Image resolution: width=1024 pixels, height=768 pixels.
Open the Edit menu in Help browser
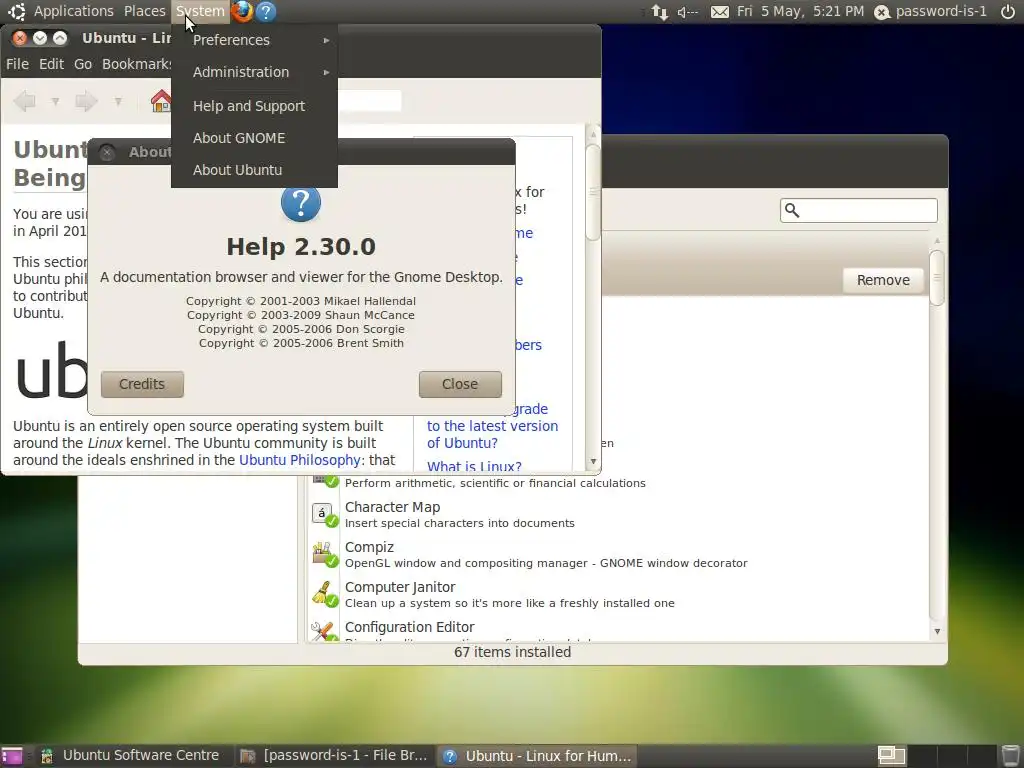[51, 64]
